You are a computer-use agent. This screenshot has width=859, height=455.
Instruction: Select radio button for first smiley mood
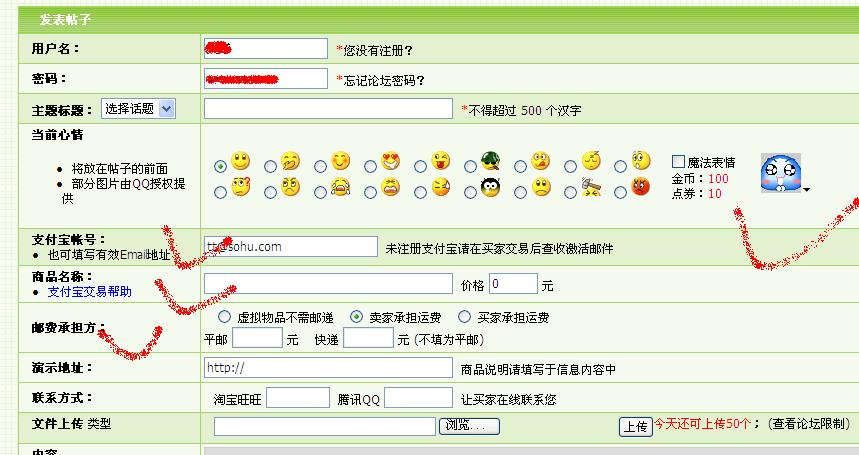coord(220,166)
